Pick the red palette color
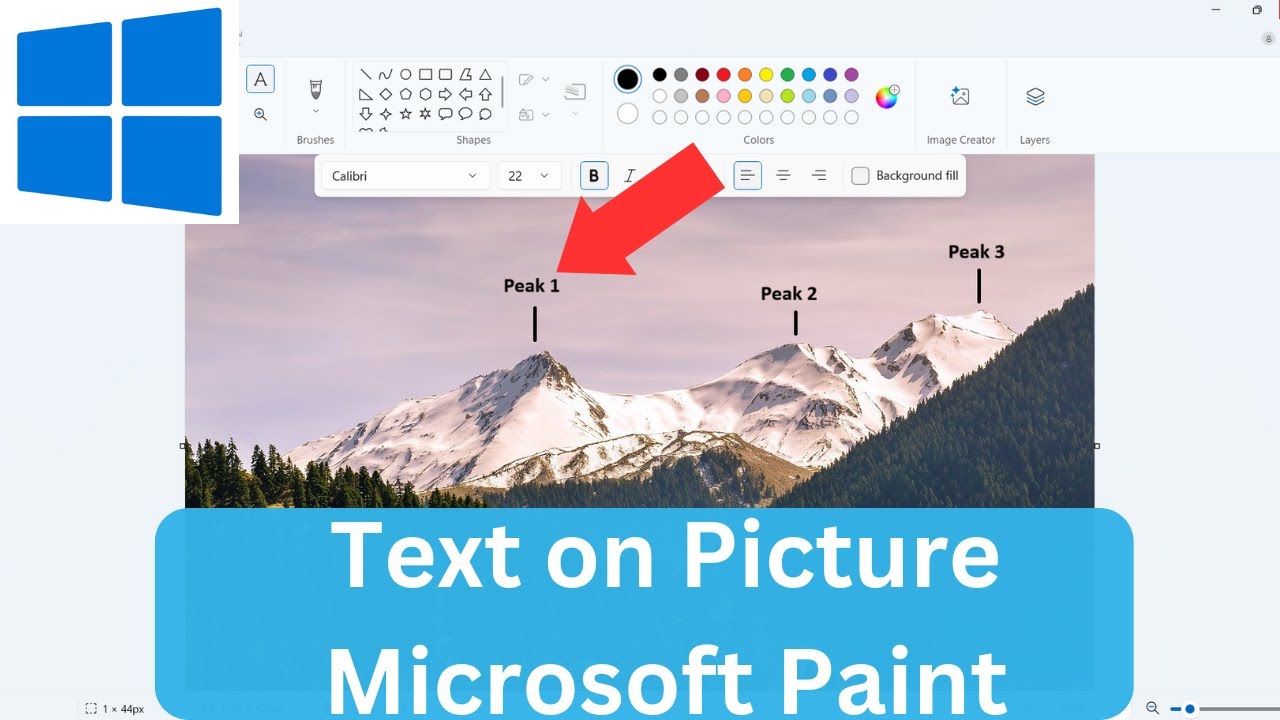 pos(723,74)
